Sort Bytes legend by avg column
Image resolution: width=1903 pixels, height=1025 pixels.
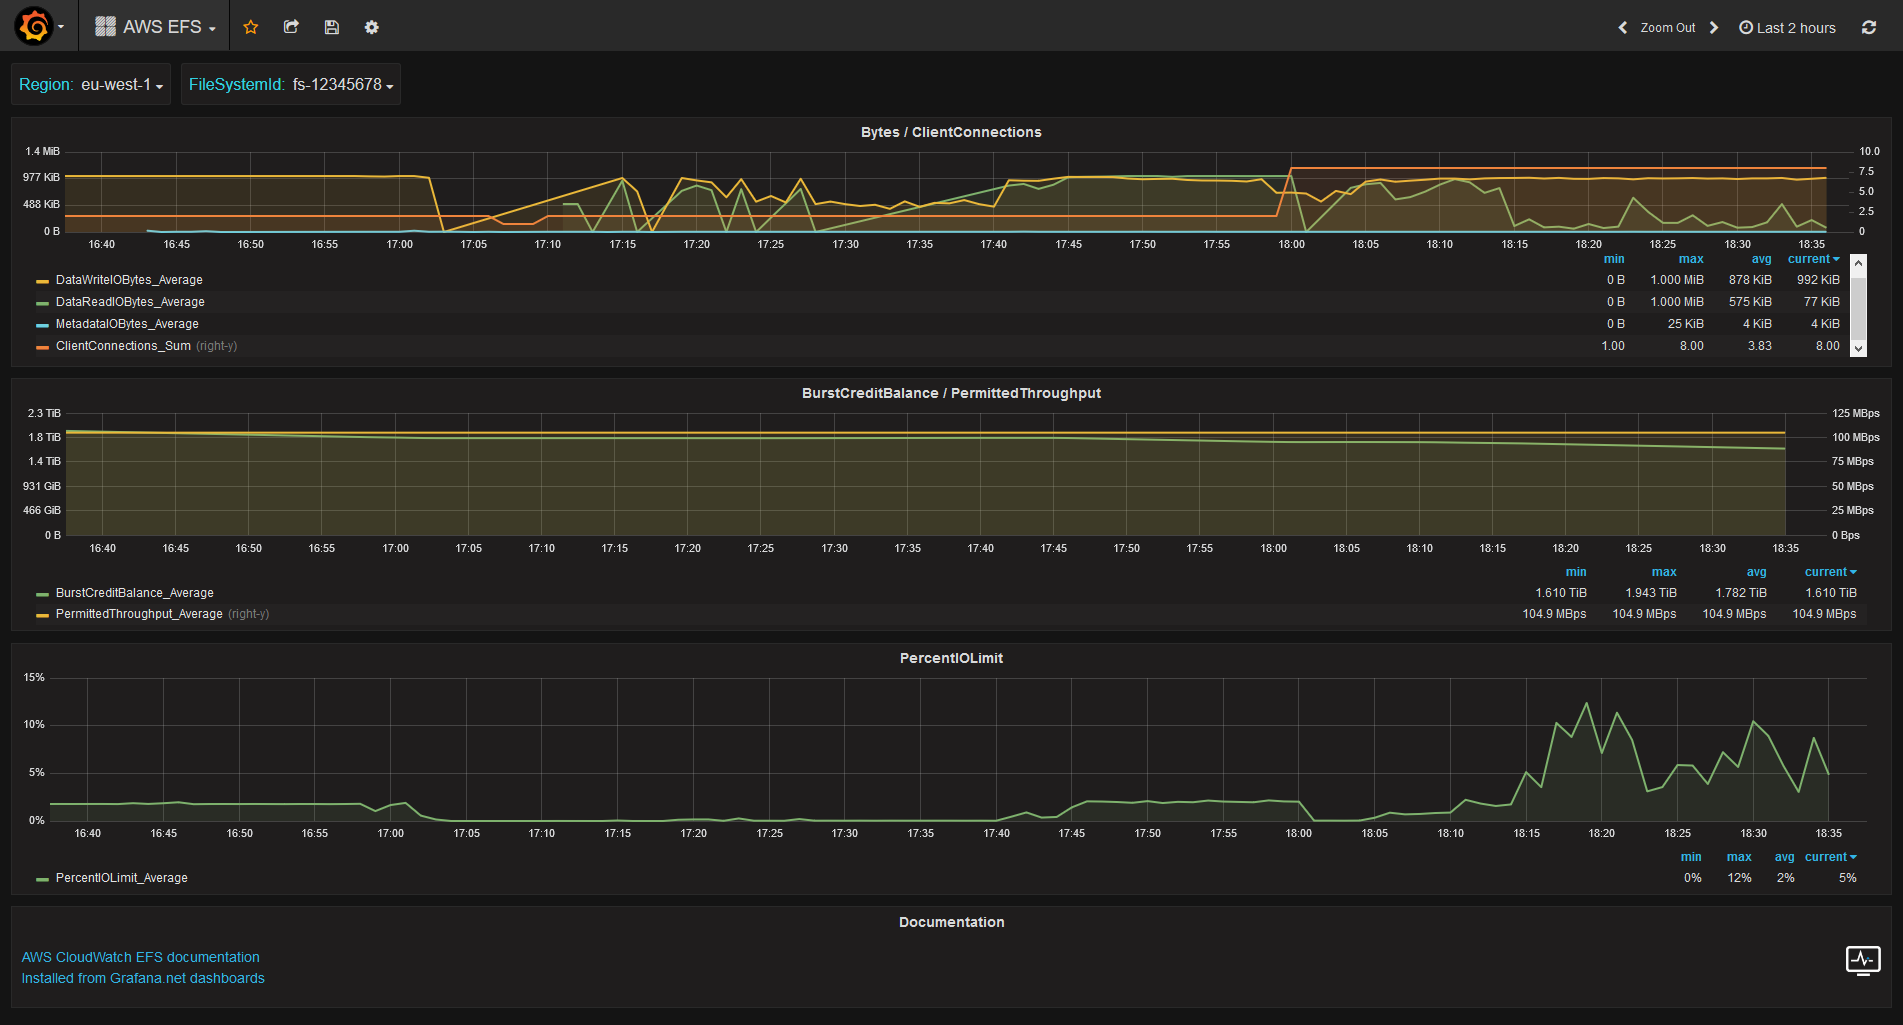[x=1762, y=259]
